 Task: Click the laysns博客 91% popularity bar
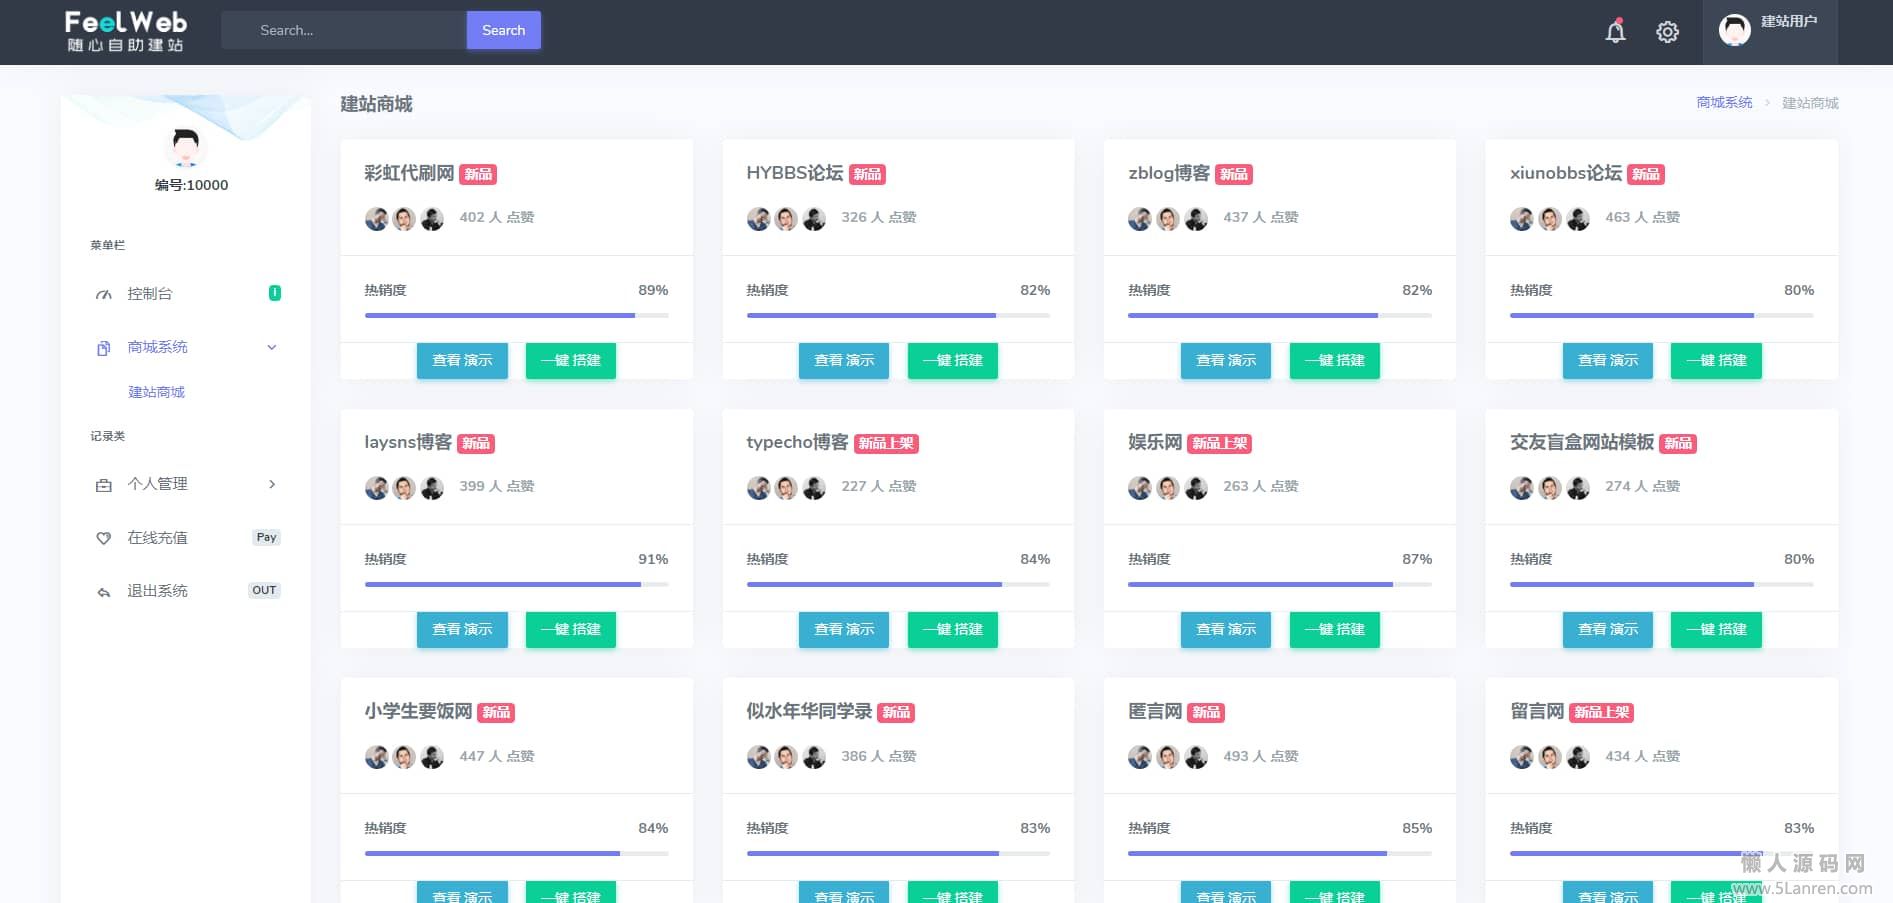(517, 584)
